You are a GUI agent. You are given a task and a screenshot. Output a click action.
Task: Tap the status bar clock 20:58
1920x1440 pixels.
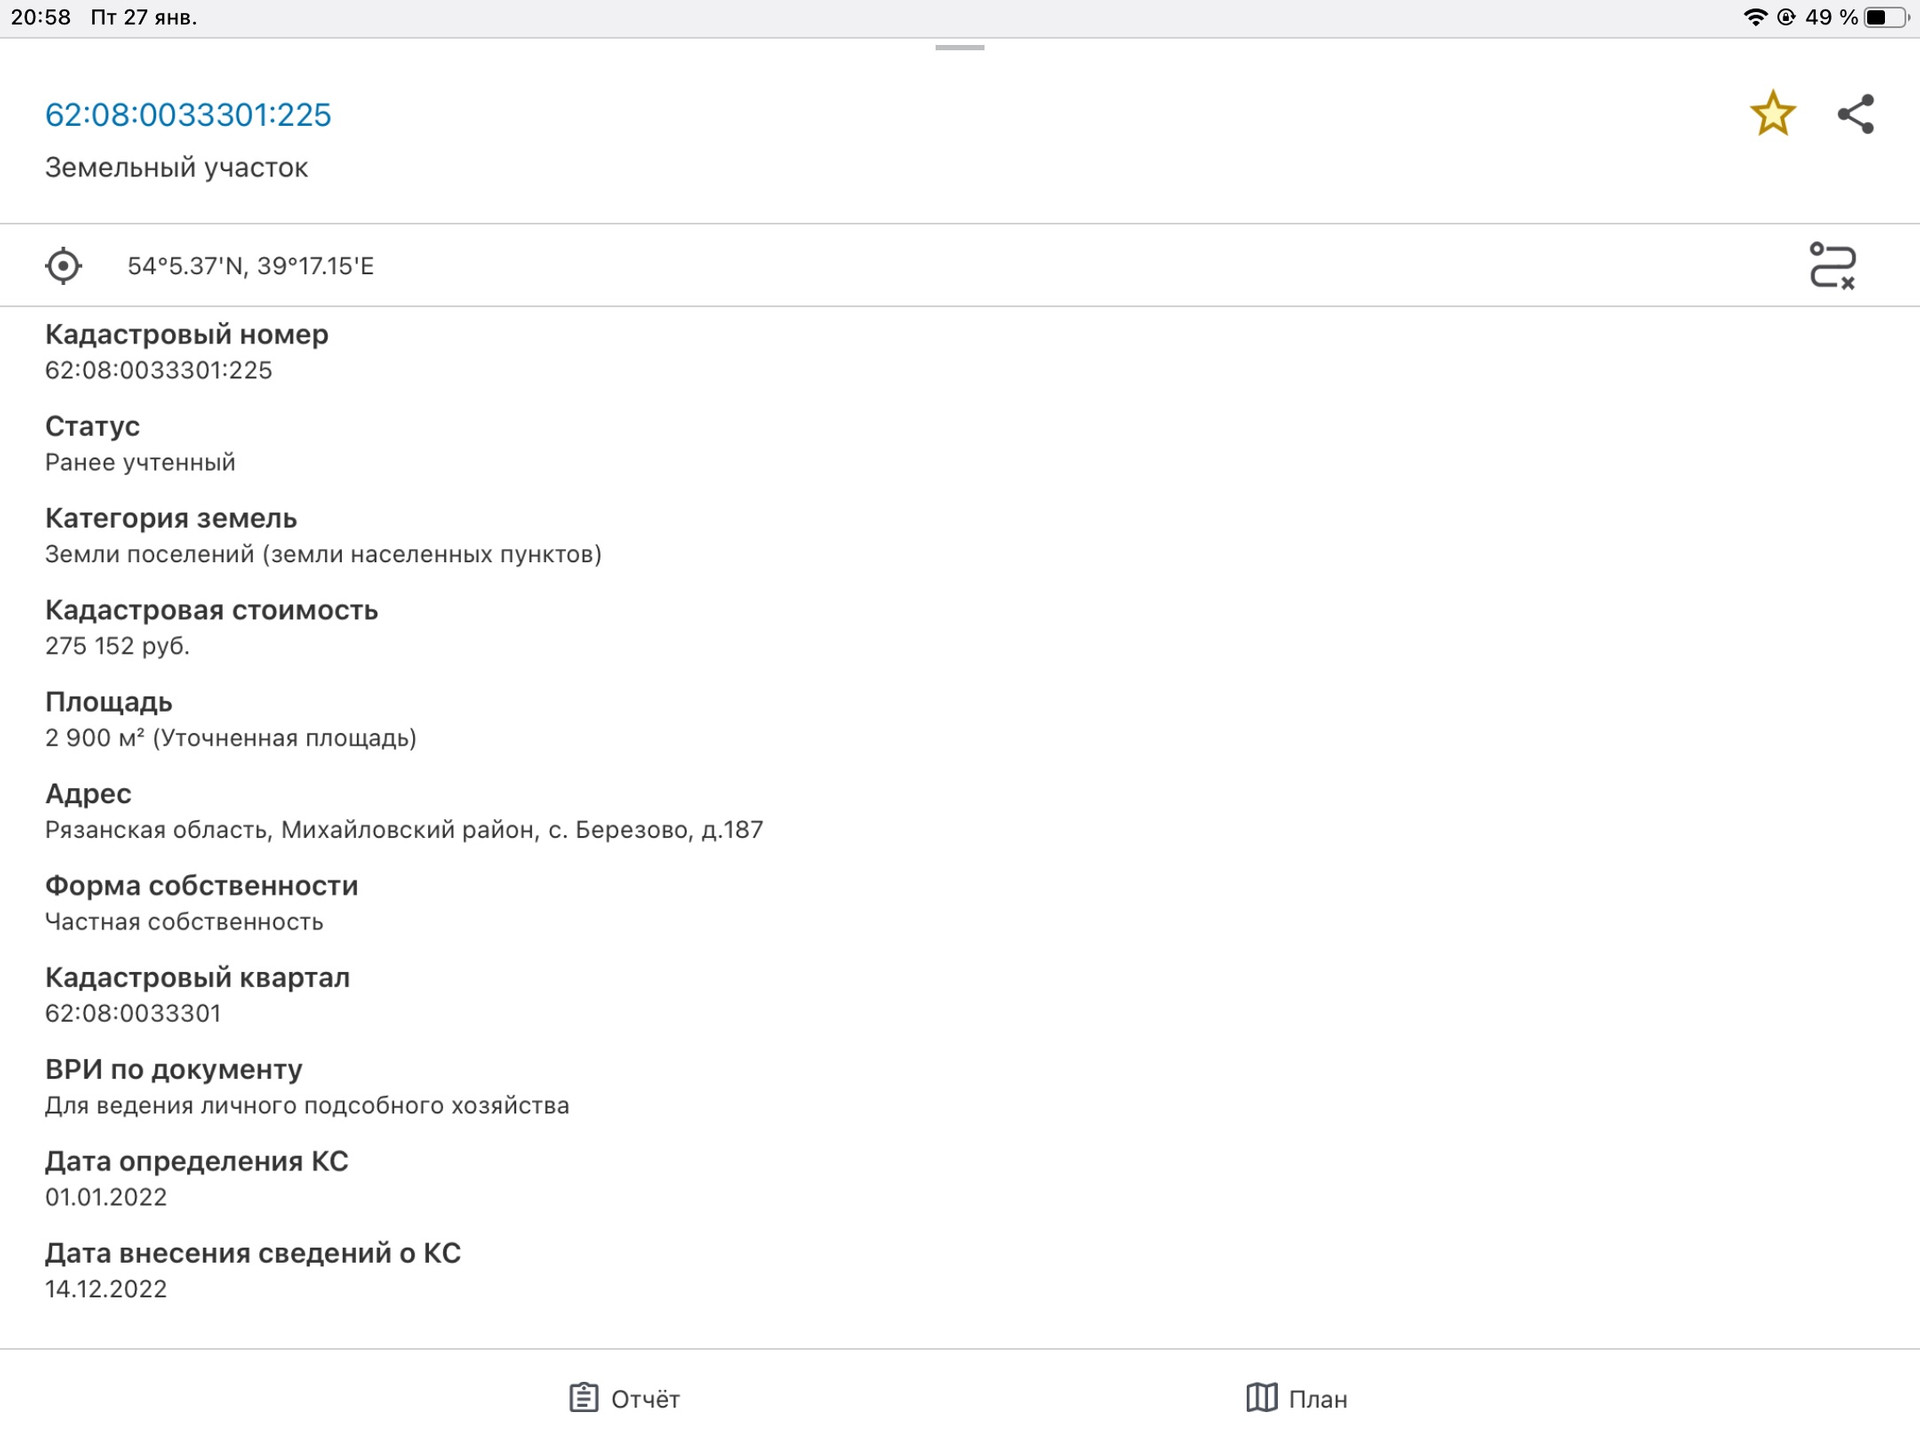point(41,17)
